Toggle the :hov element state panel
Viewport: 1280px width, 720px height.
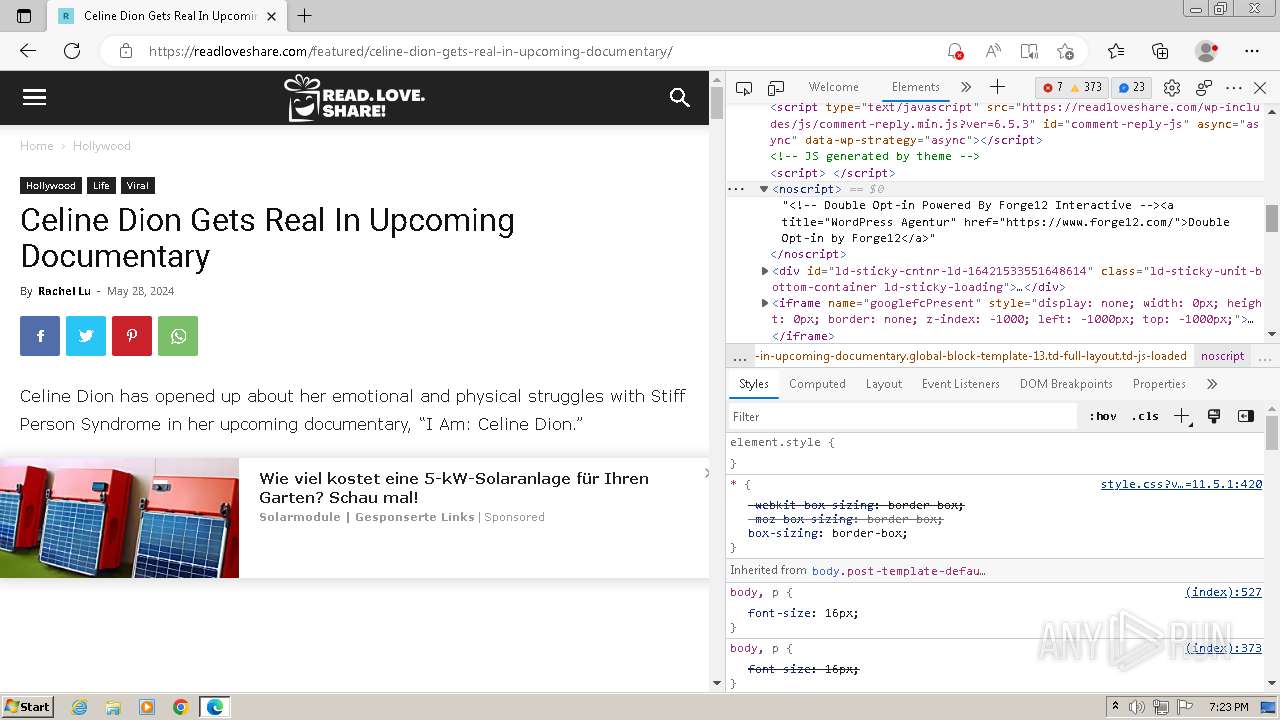pos(1103,417)
